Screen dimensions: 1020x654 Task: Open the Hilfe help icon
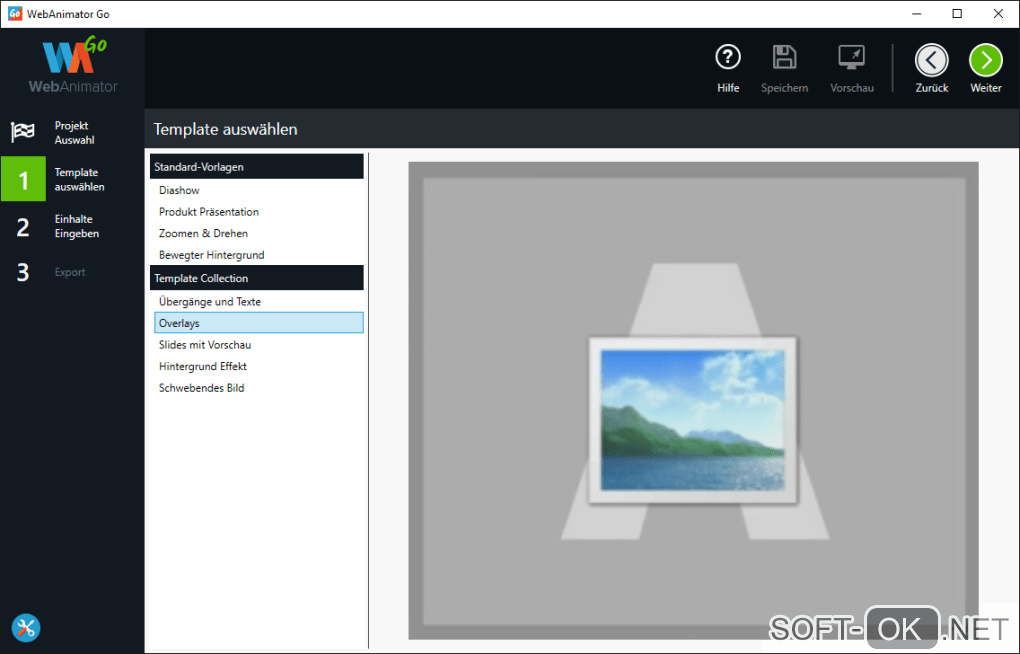click(x=727, y=57)
